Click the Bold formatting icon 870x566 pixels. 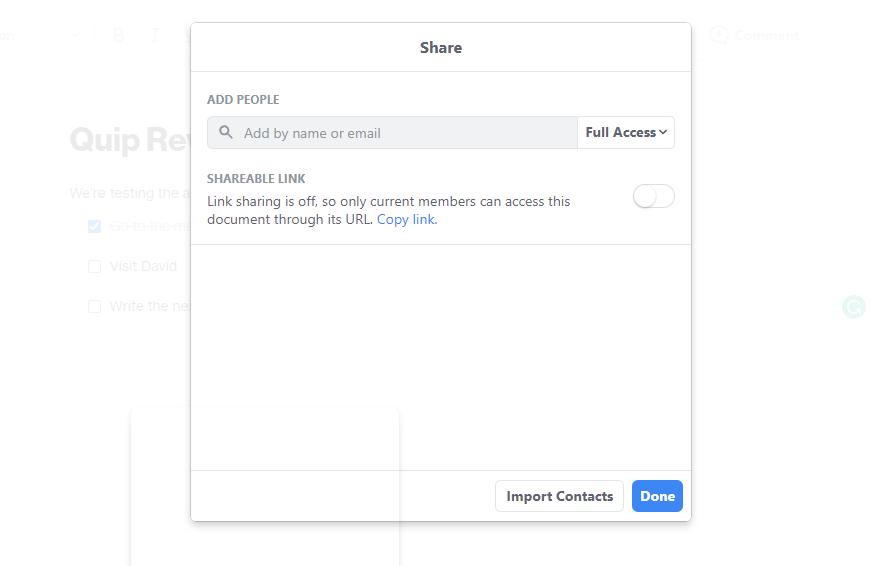(119, 35)
